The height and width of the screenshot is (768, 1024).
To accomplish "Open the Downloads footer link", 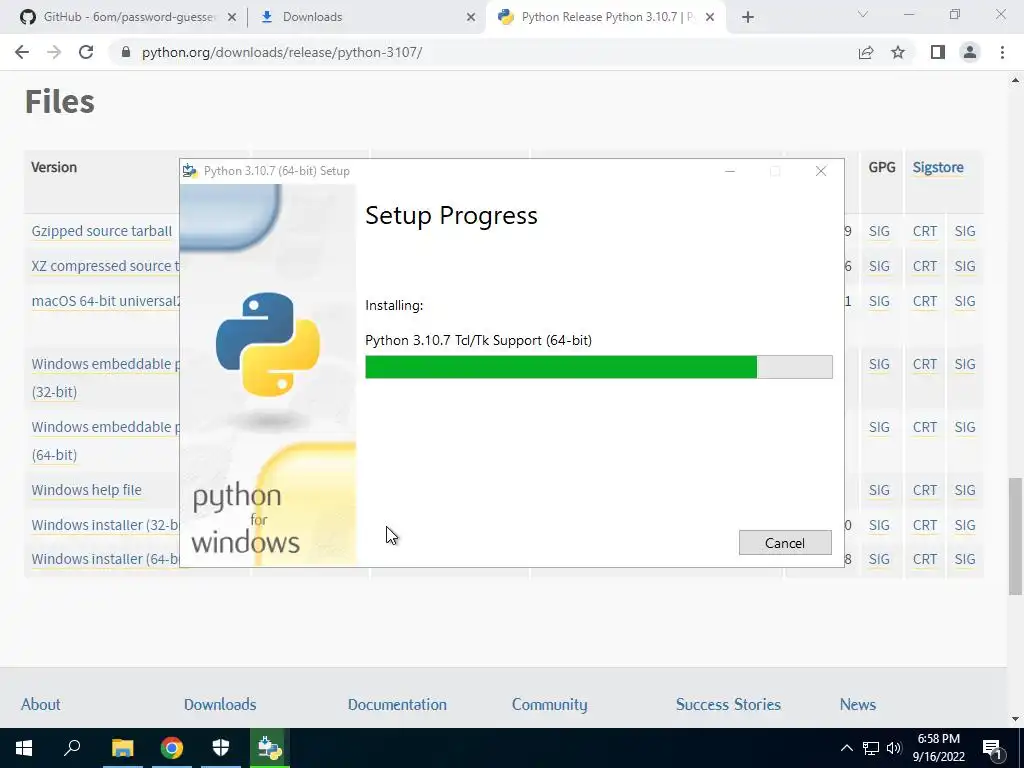I will (x=220, y=705).
